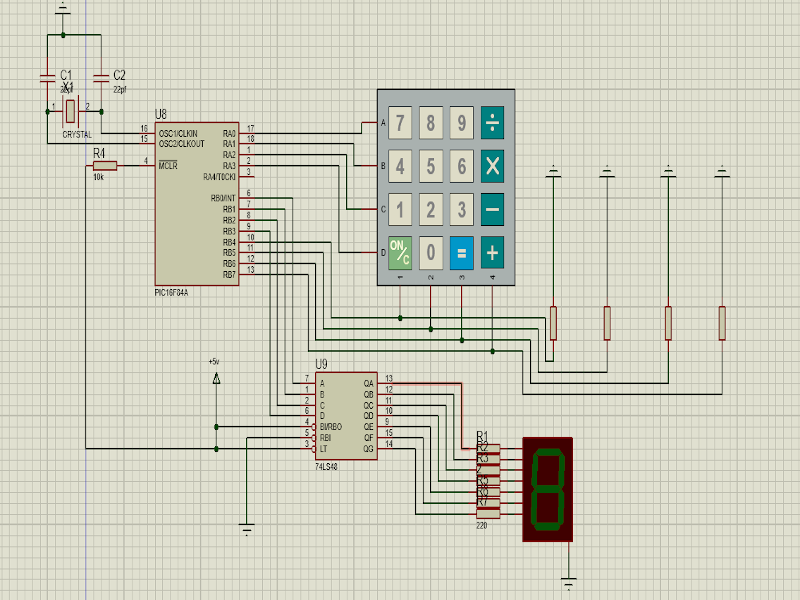The width and height of the screenshot is (800, 600).
Task: Click the 10k resistor value
Action: click(98, 177)
